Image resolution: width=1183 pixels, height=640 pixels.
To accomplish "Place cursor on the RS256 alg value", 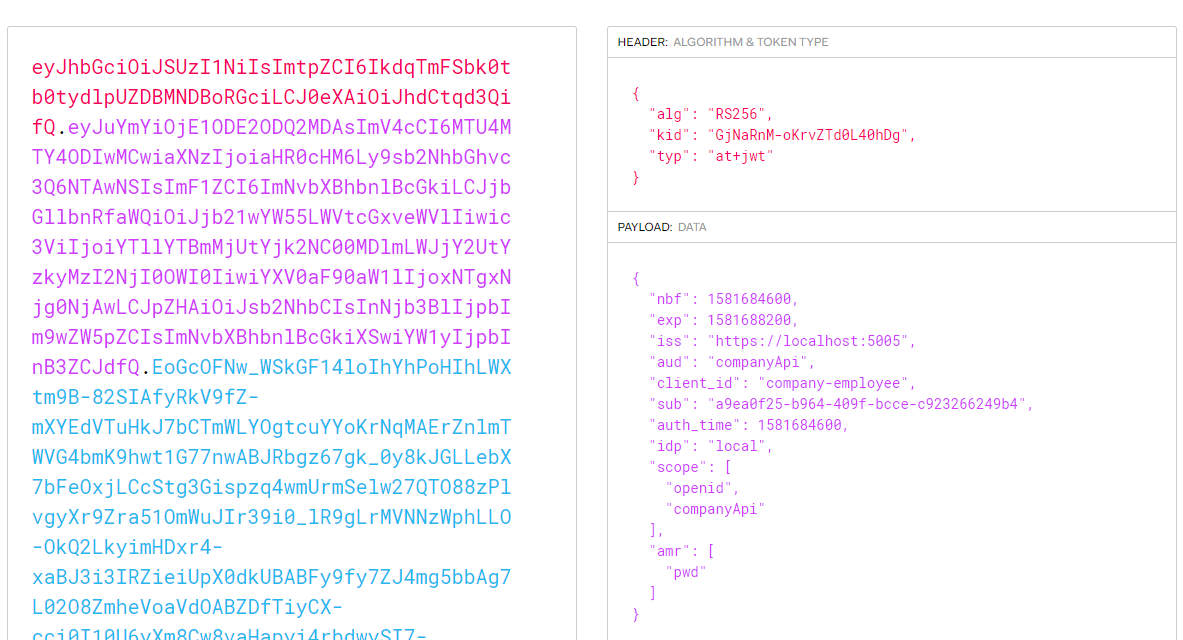I will pyautogui.click(x=740, y=114).
